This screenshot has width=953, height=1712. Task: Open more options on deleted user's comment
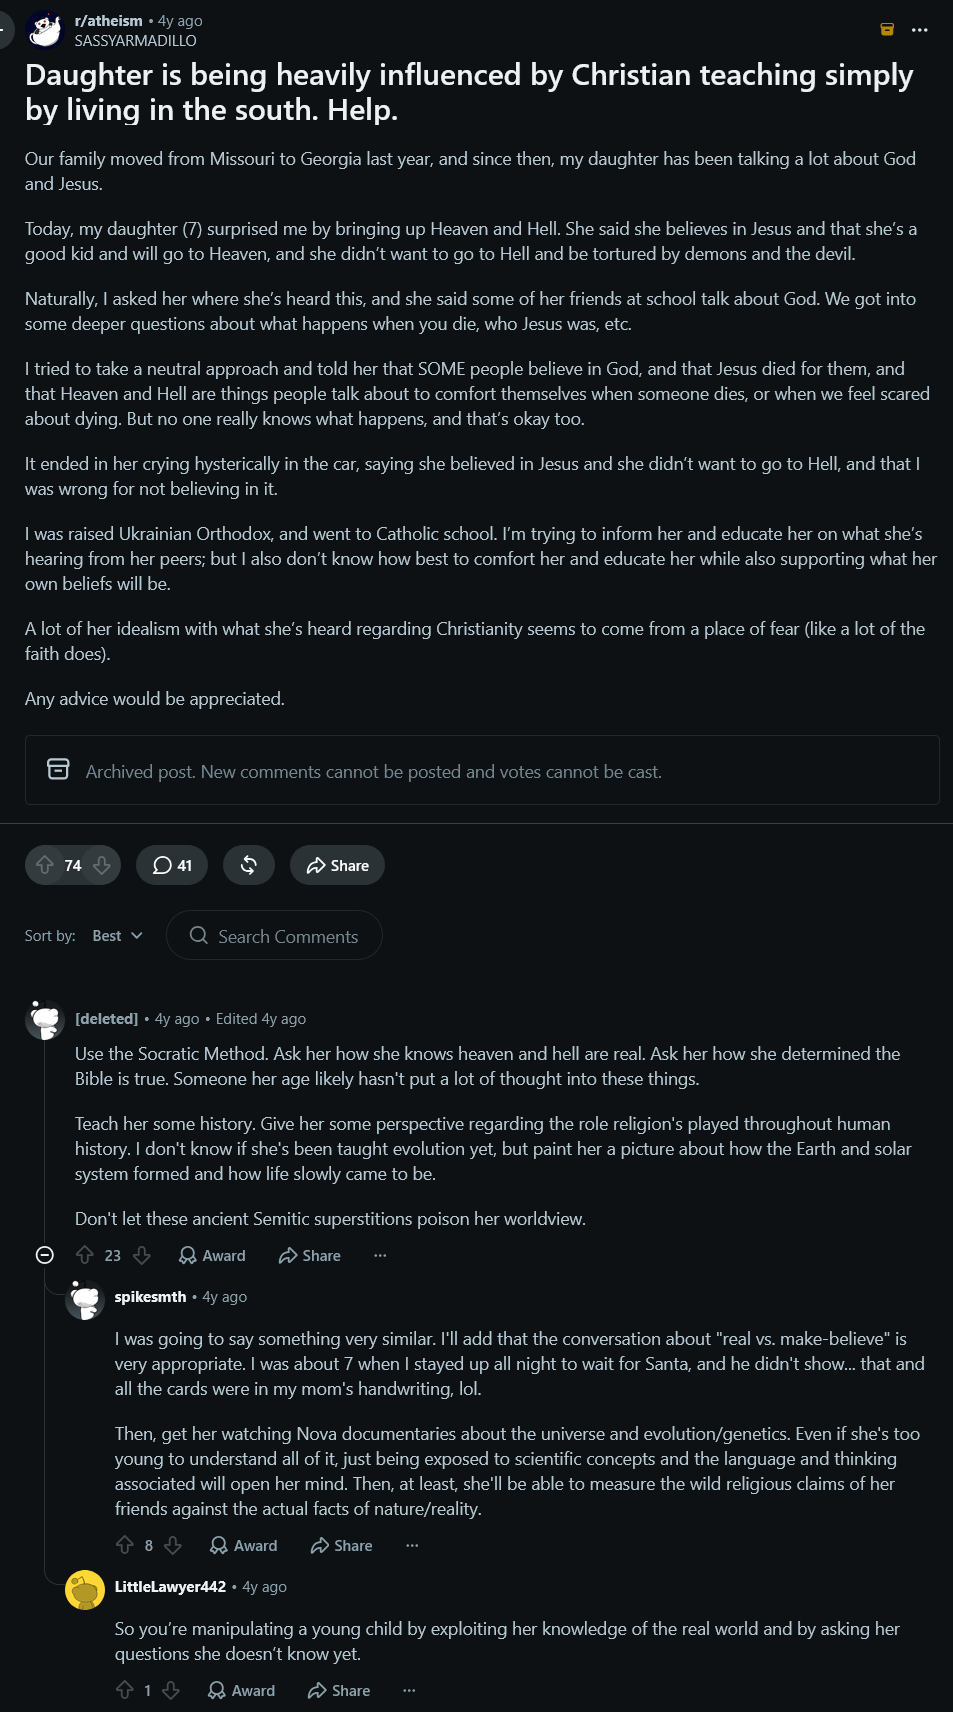point(380,1255)
